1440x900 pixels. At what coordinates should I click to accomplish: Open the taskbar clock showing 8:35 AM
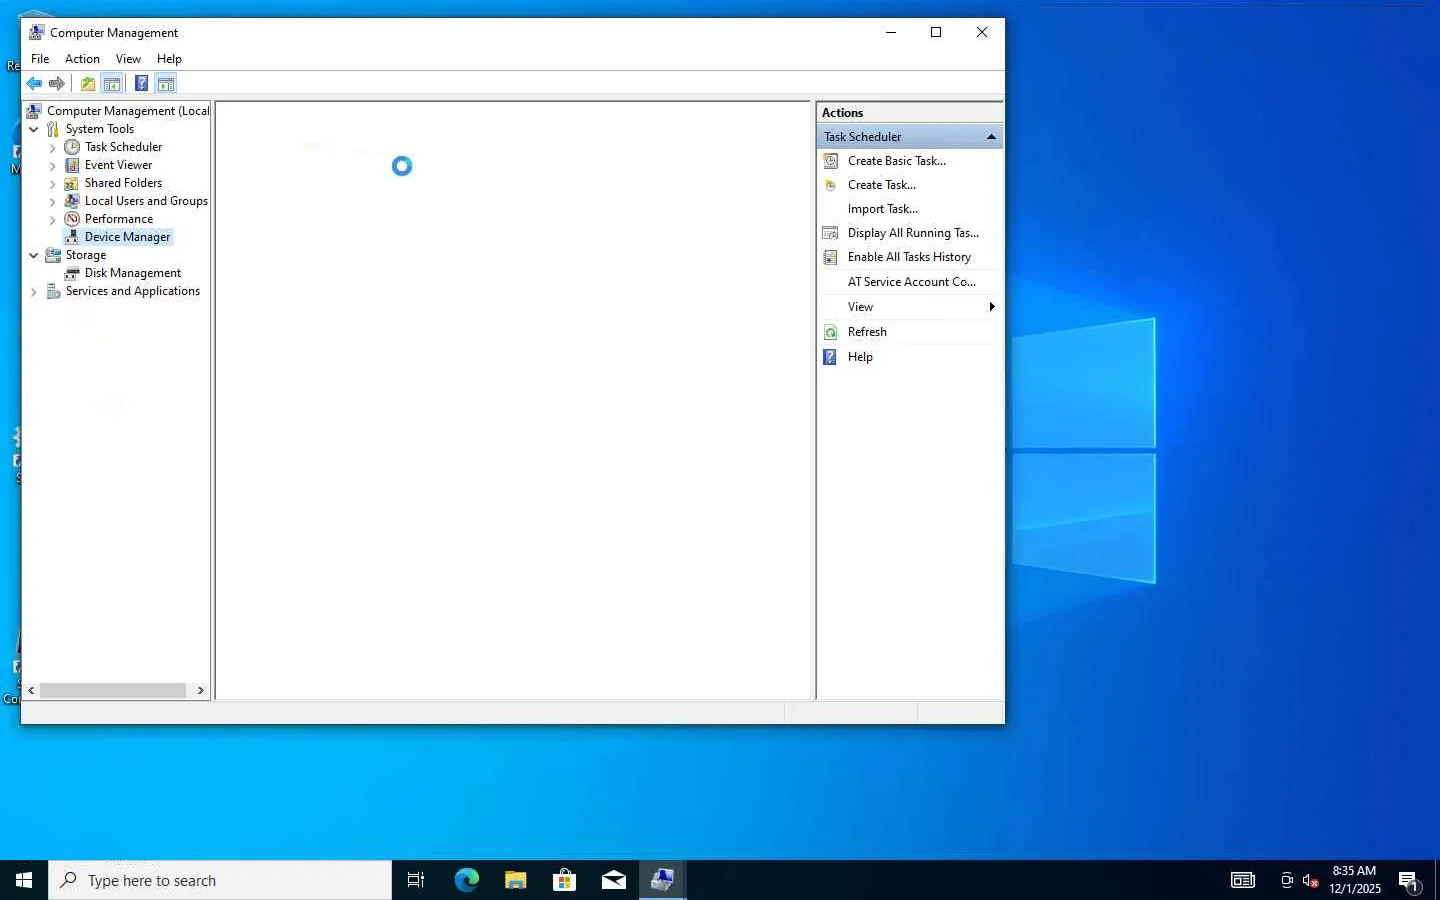[x=1354, y=880]
